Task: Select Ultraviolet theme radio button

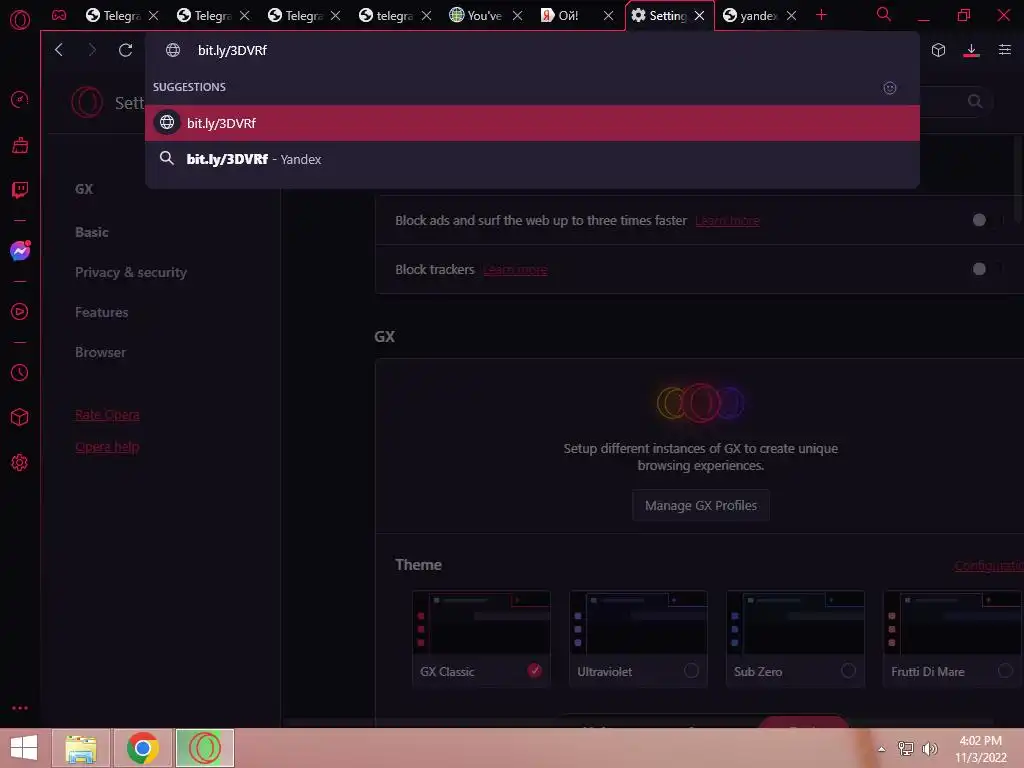Action: click(691, 671)
